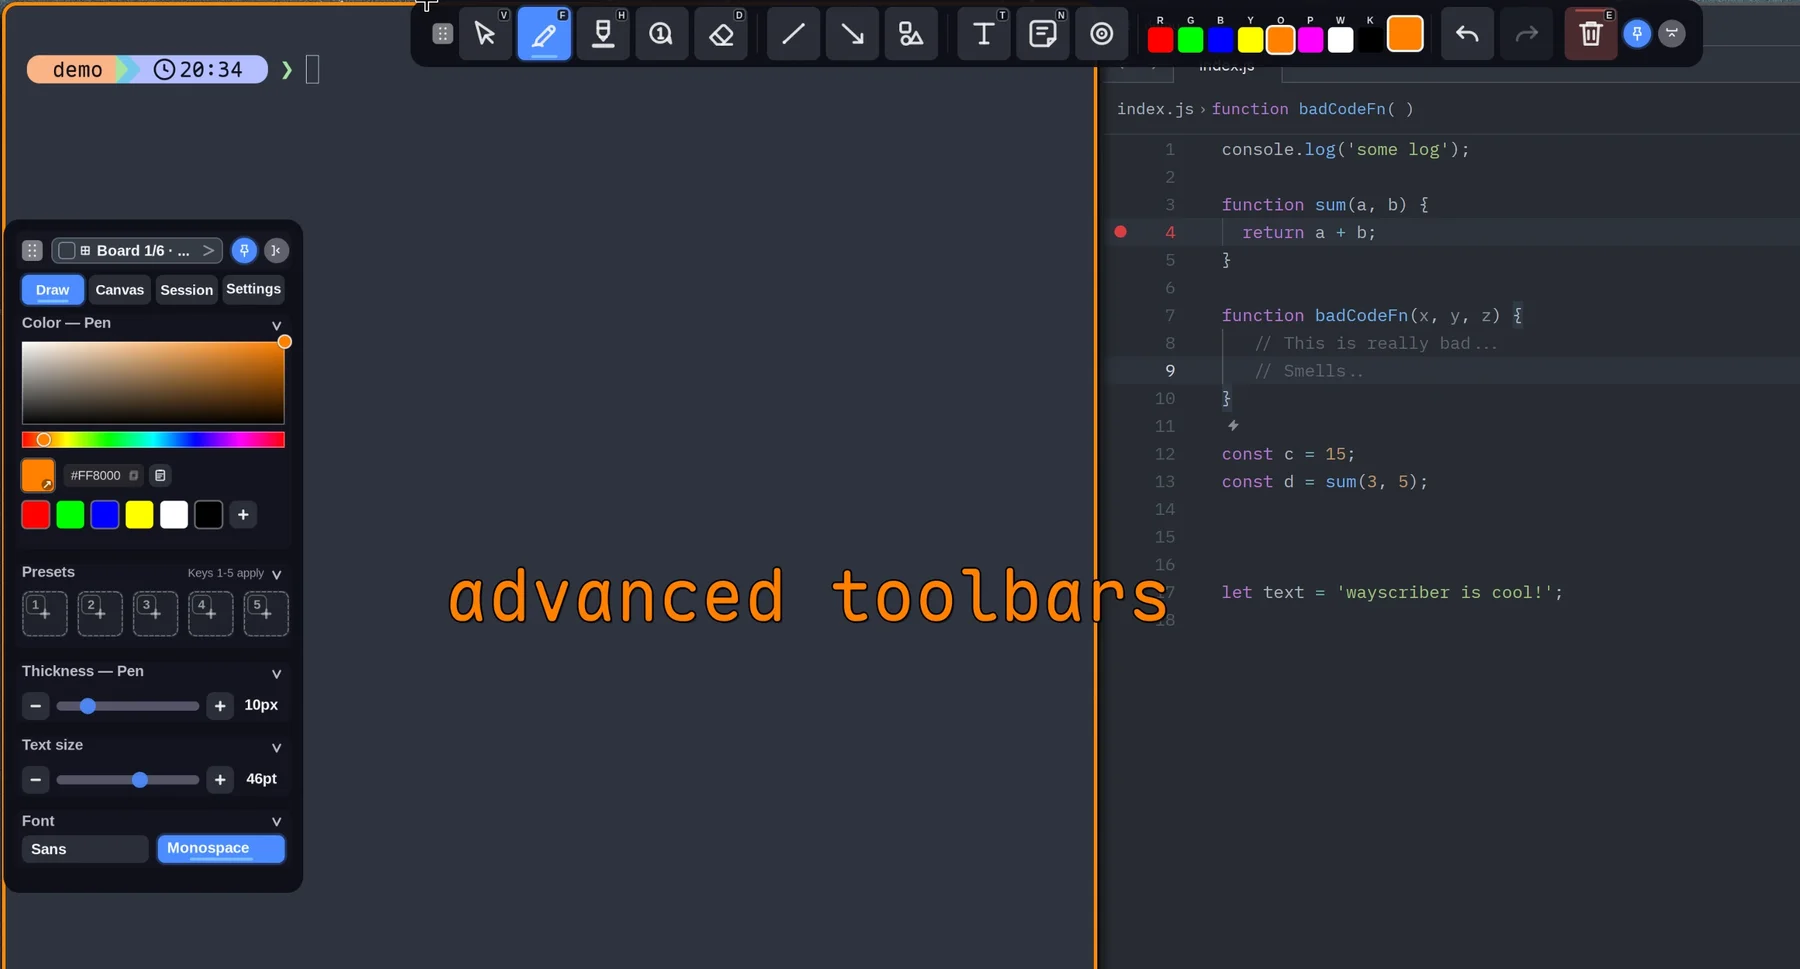
Task: Save to preset slot 3
Action: click(155, 614)
